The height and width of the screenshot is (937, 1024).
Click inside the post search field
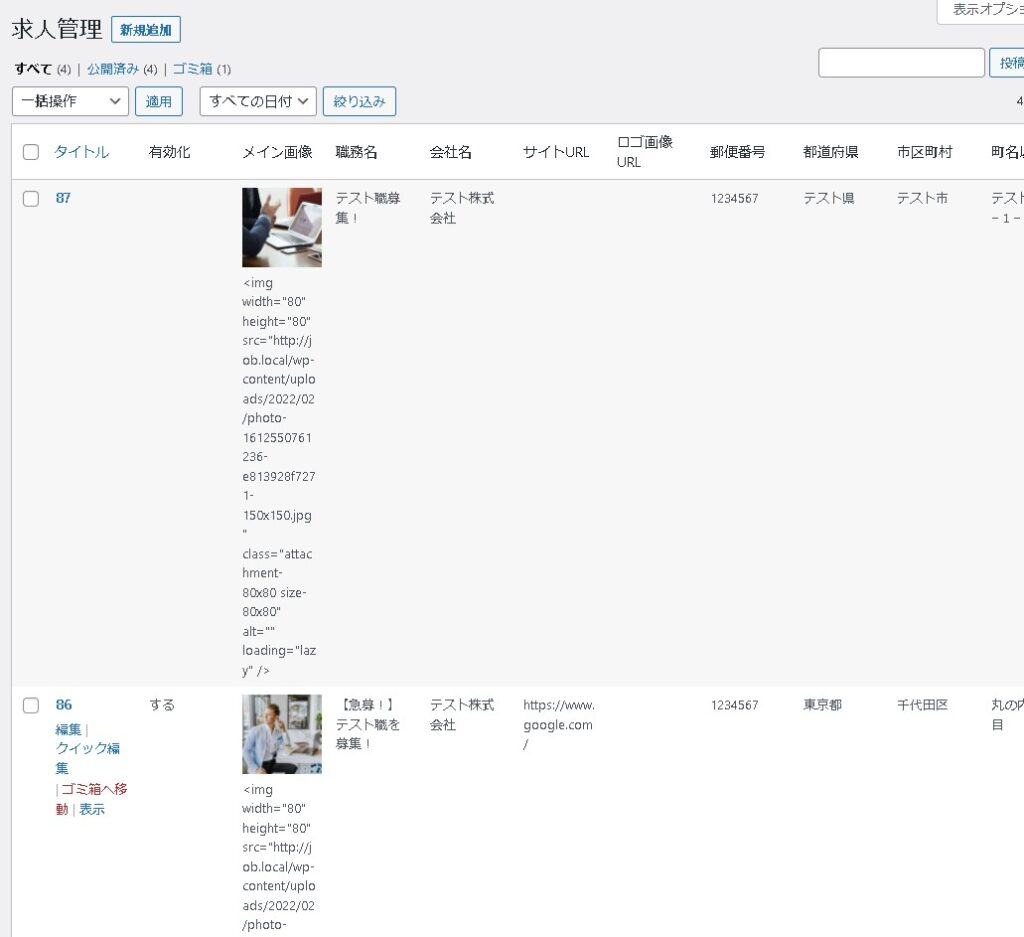[x=901, y=62]
